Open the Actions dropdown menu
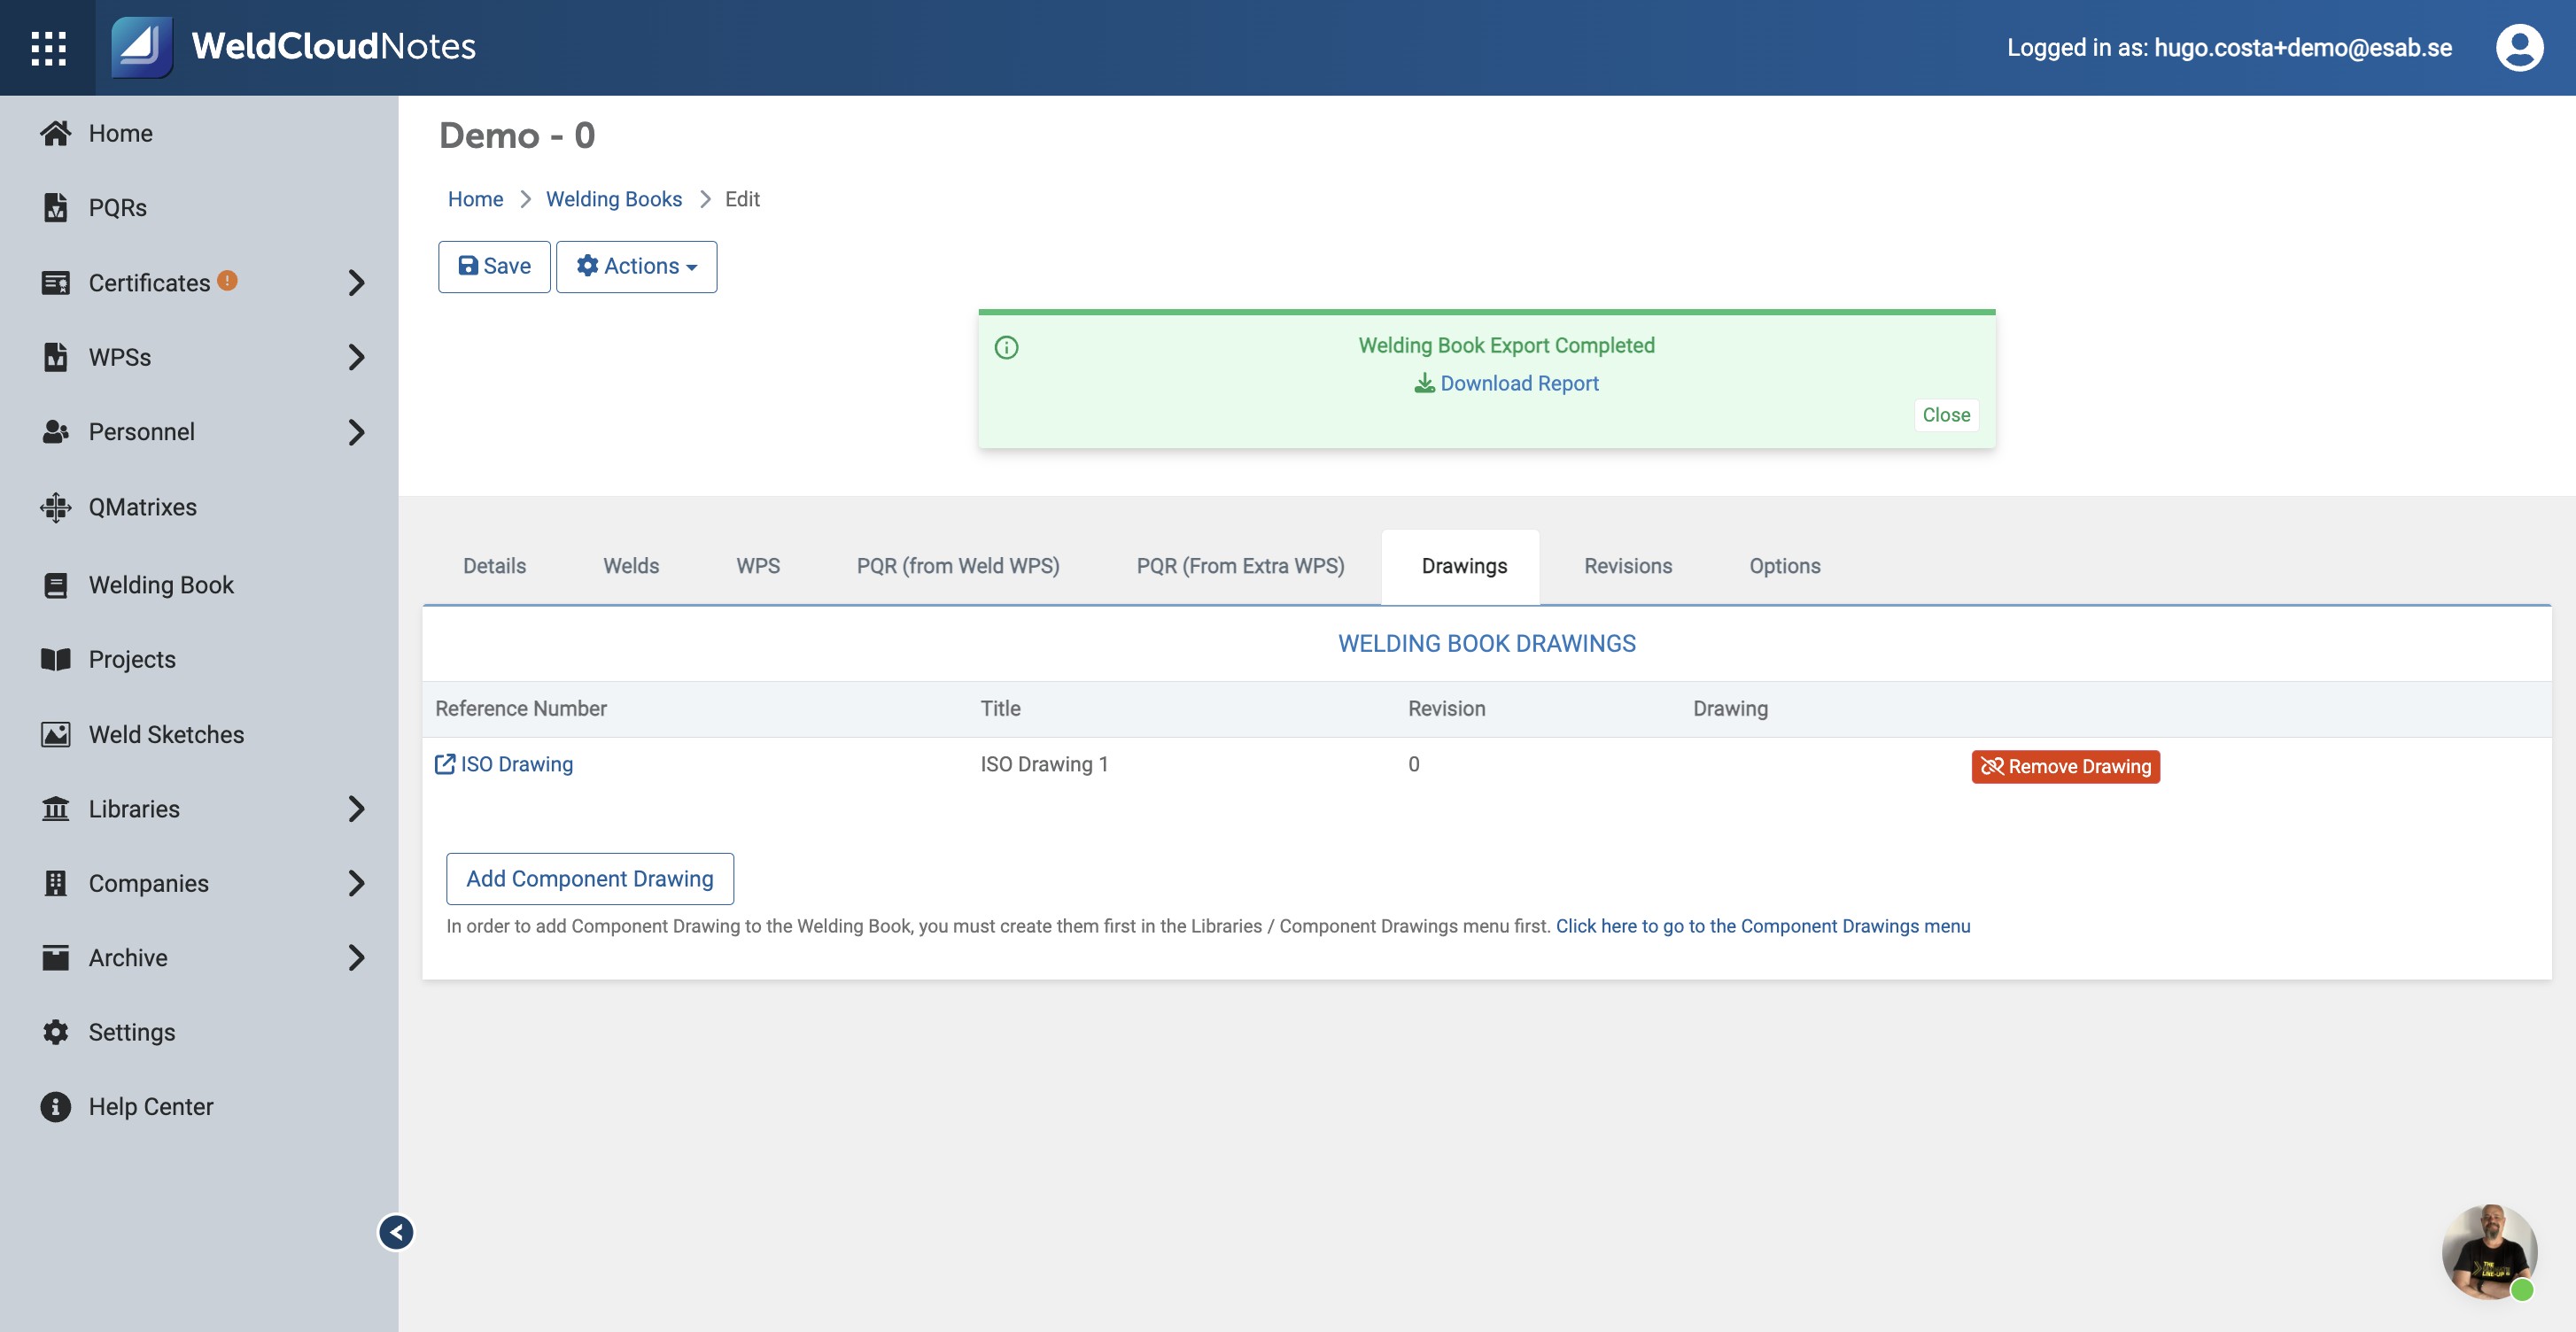 point(636,266)
